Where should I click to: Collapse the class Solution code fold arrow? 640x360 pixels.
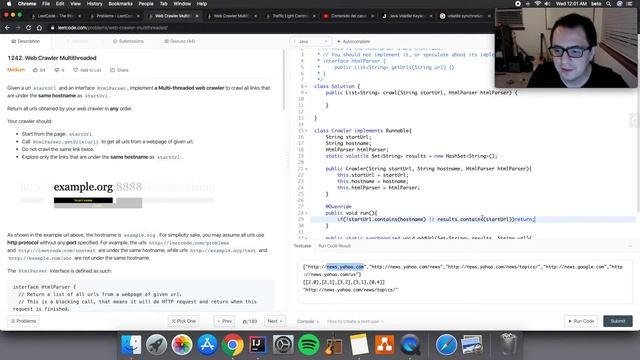tap(307, 87)
